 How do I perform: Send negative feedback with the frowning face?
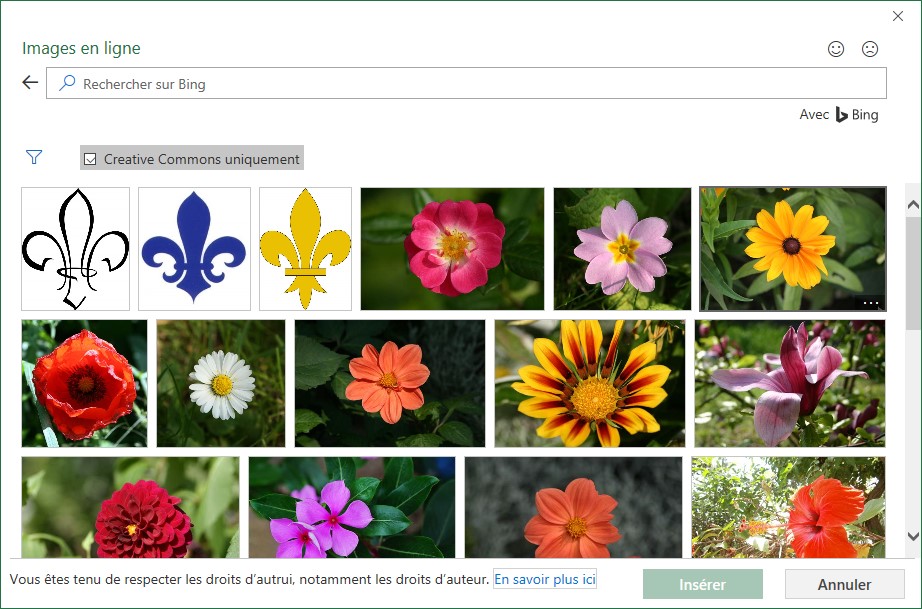click(870, 49)
